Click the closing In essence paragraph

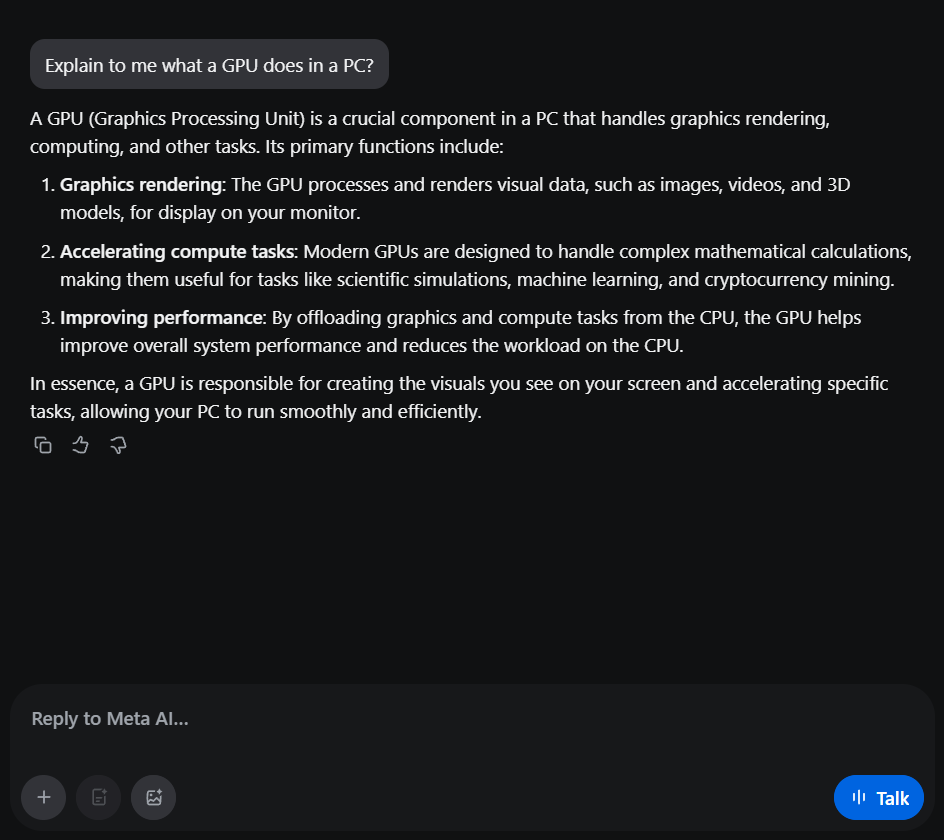click(459, 397)
